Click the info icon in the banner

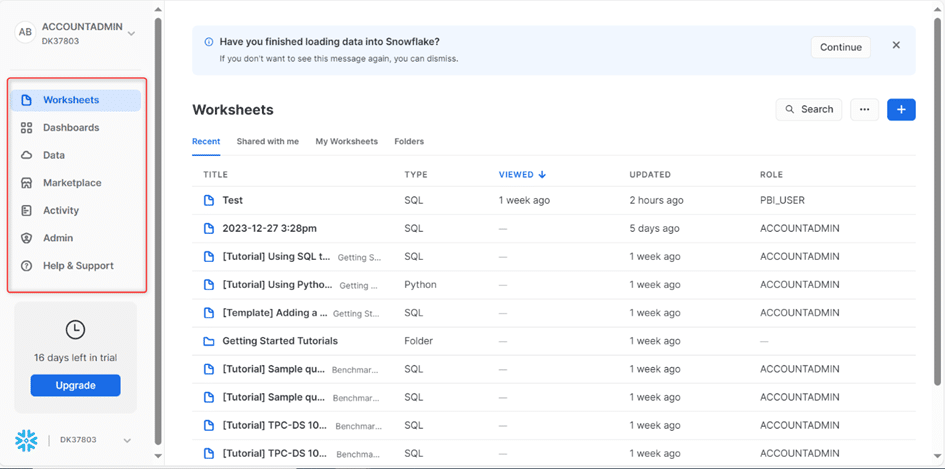point(209,42)
